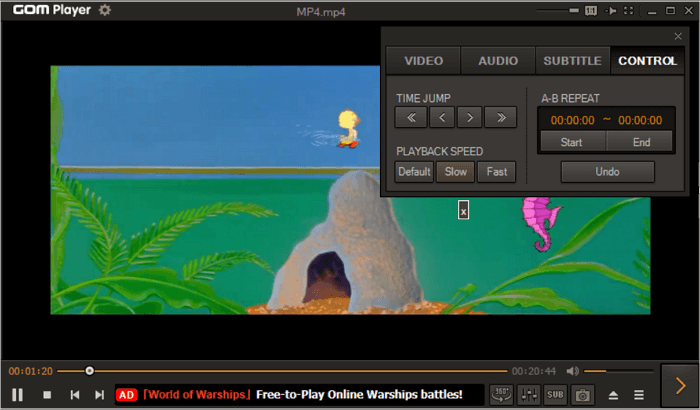Close the x overlay on video
Image resolution: width=700 pixels, height=410 pixels.
click(x=463, y=211)
